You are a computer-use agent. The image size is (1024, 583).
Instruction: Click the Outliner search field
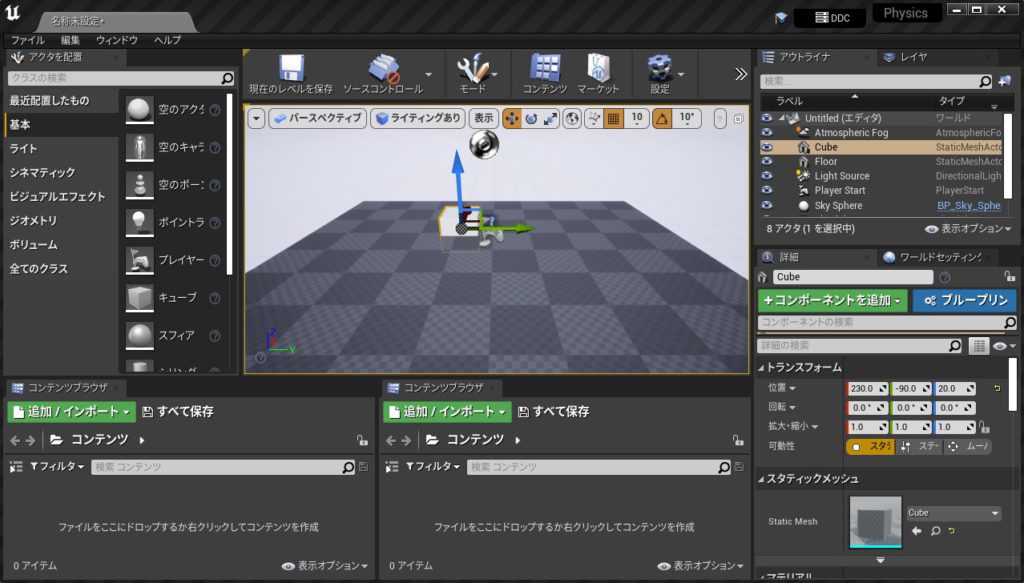[876, 81]
